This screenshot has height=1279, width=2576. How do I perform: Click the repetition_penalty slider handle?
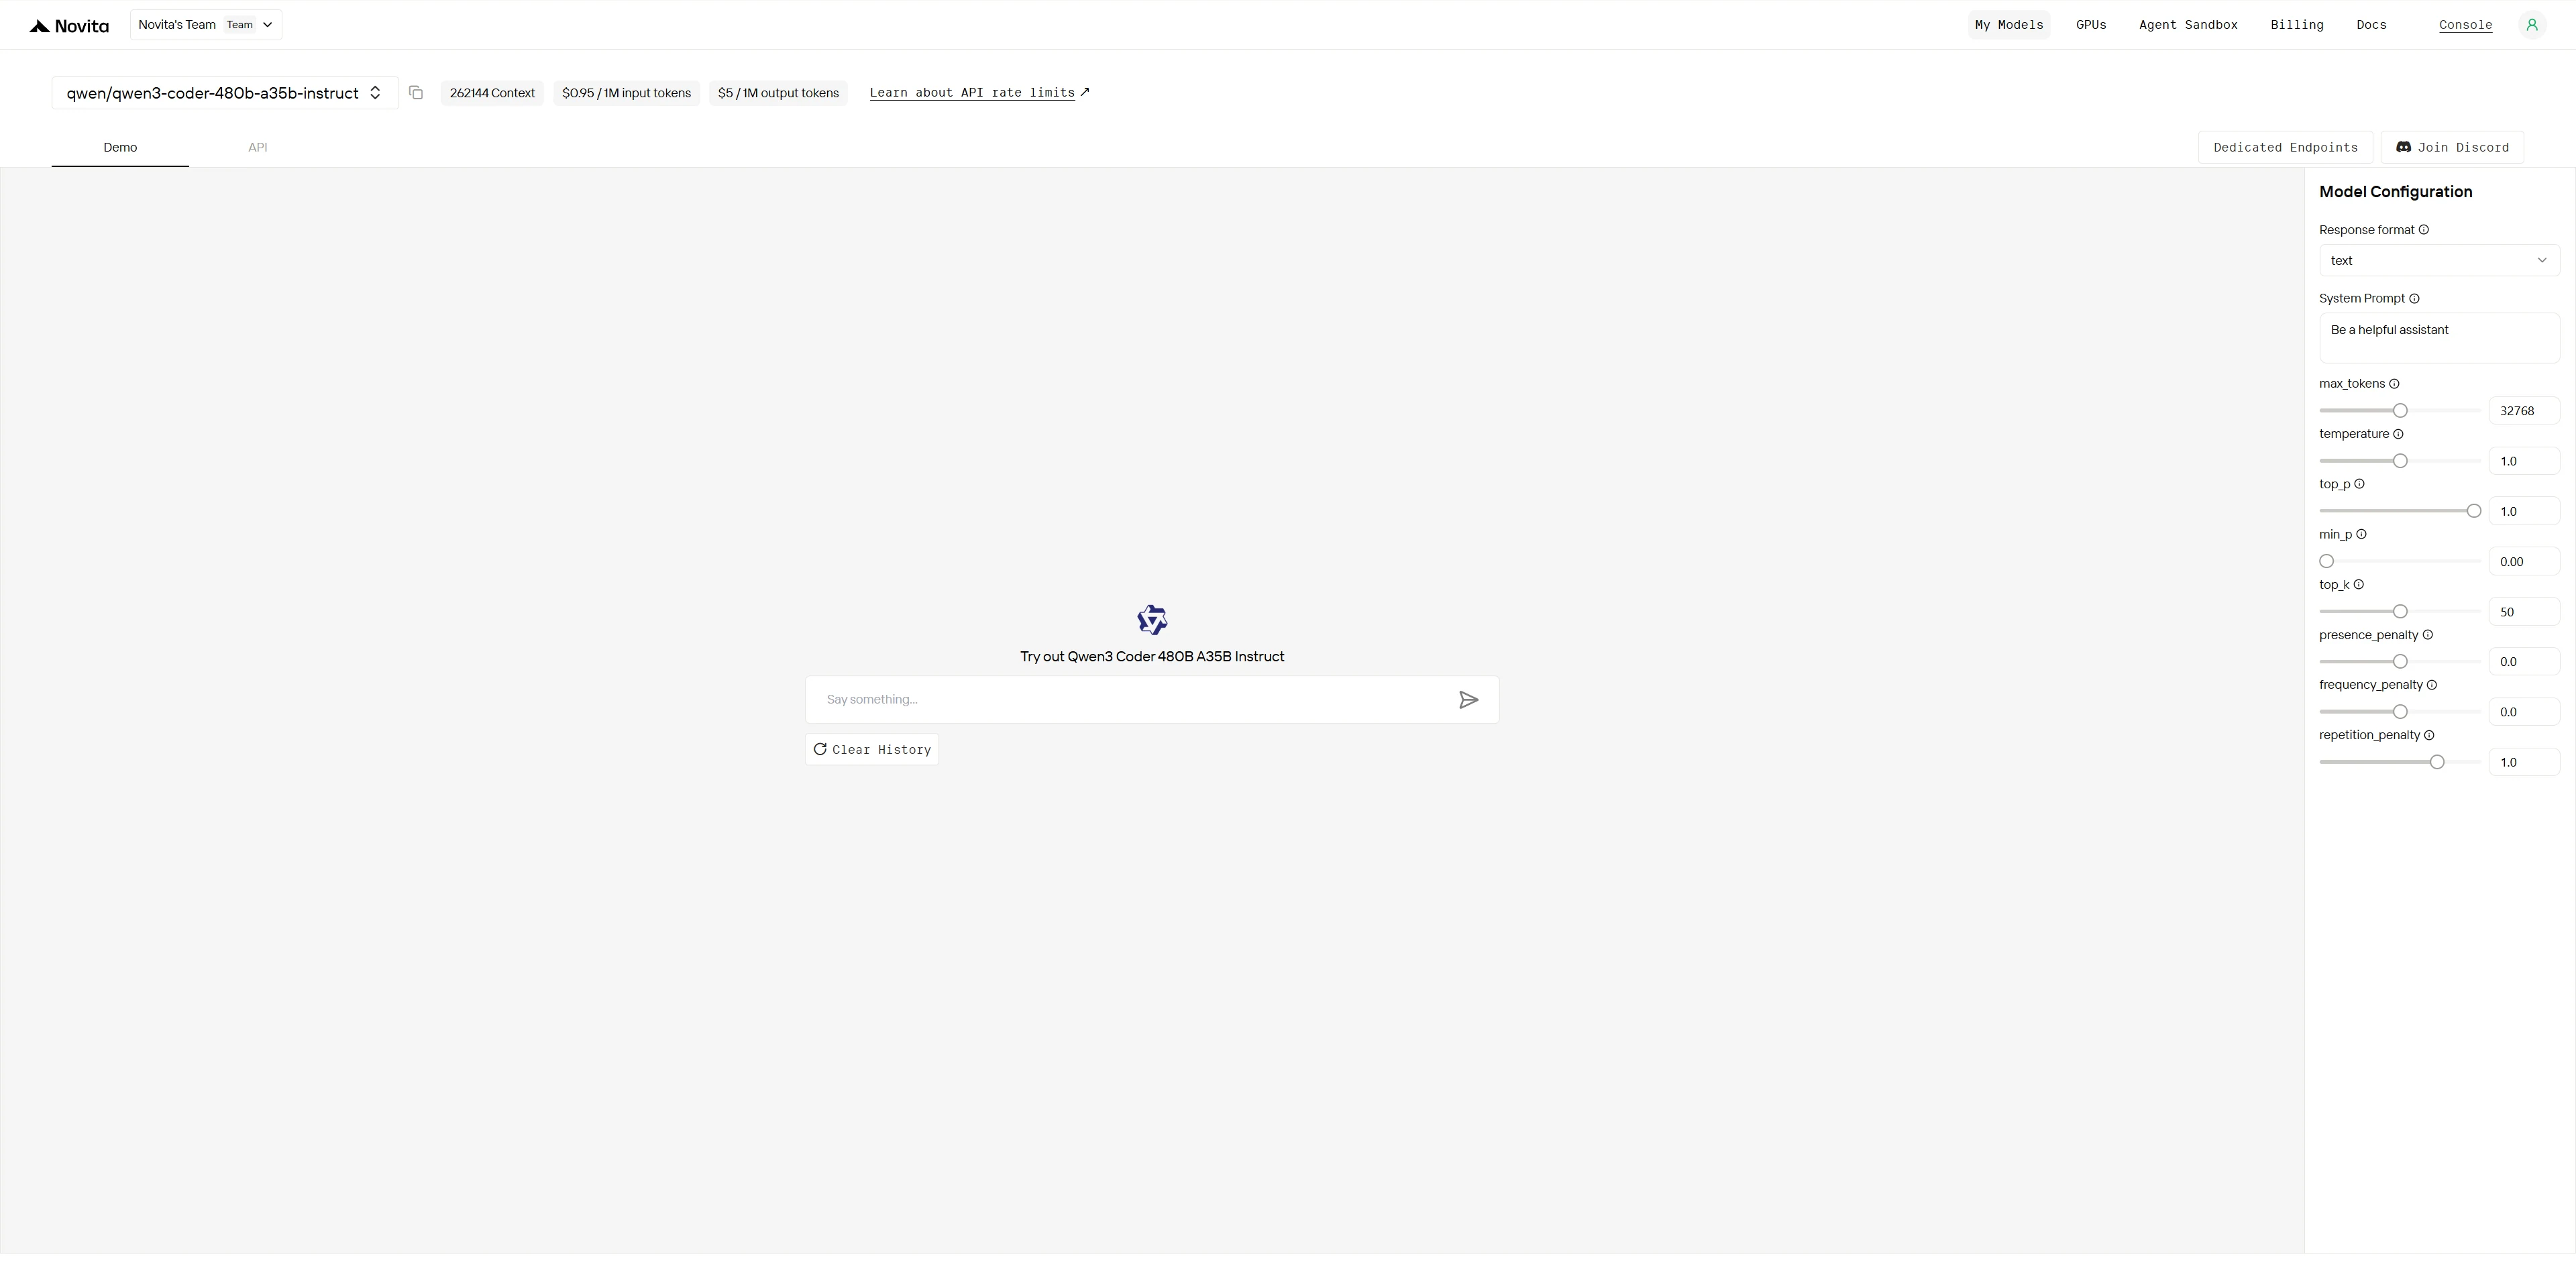2437,763
